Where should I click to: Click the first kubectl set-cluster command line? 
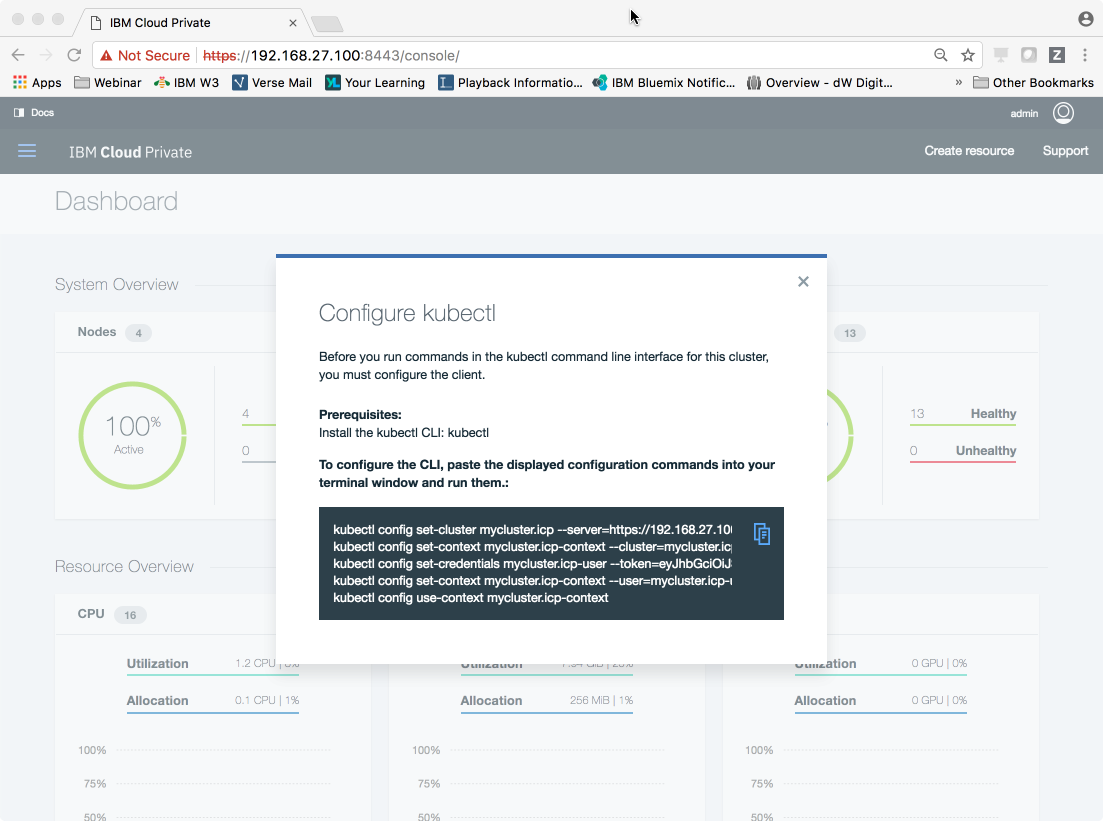(x=533, y=530)
